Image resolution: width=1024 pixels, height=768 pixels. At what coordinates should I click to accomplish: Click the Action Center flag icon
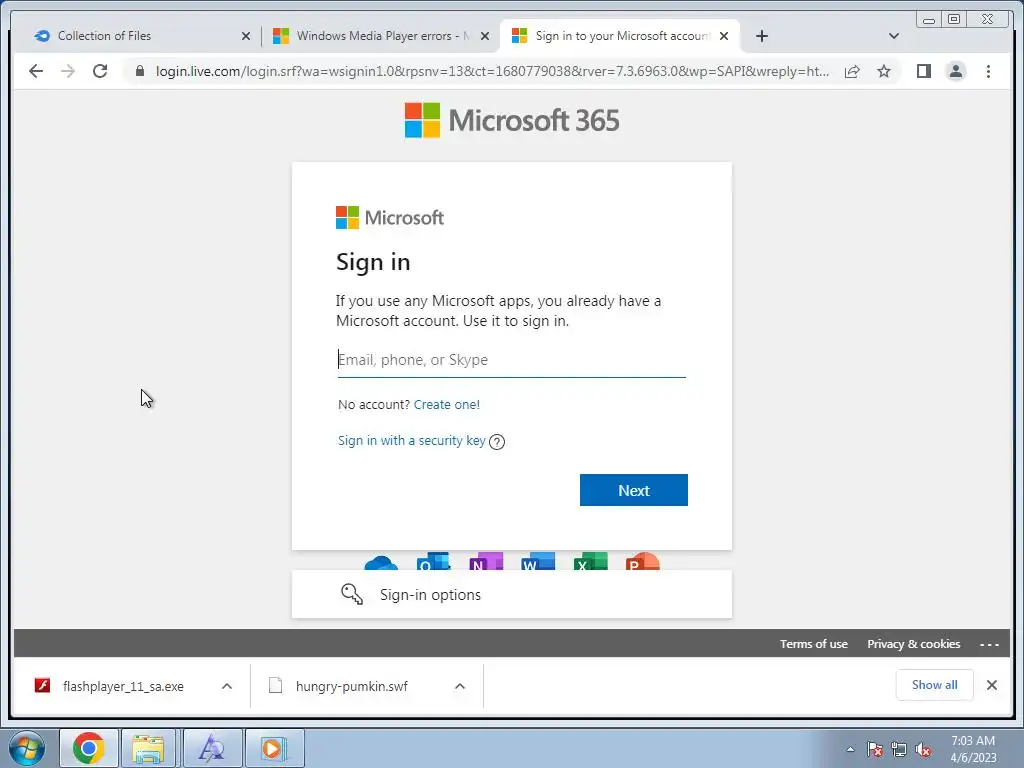click(x=875, y=749)
